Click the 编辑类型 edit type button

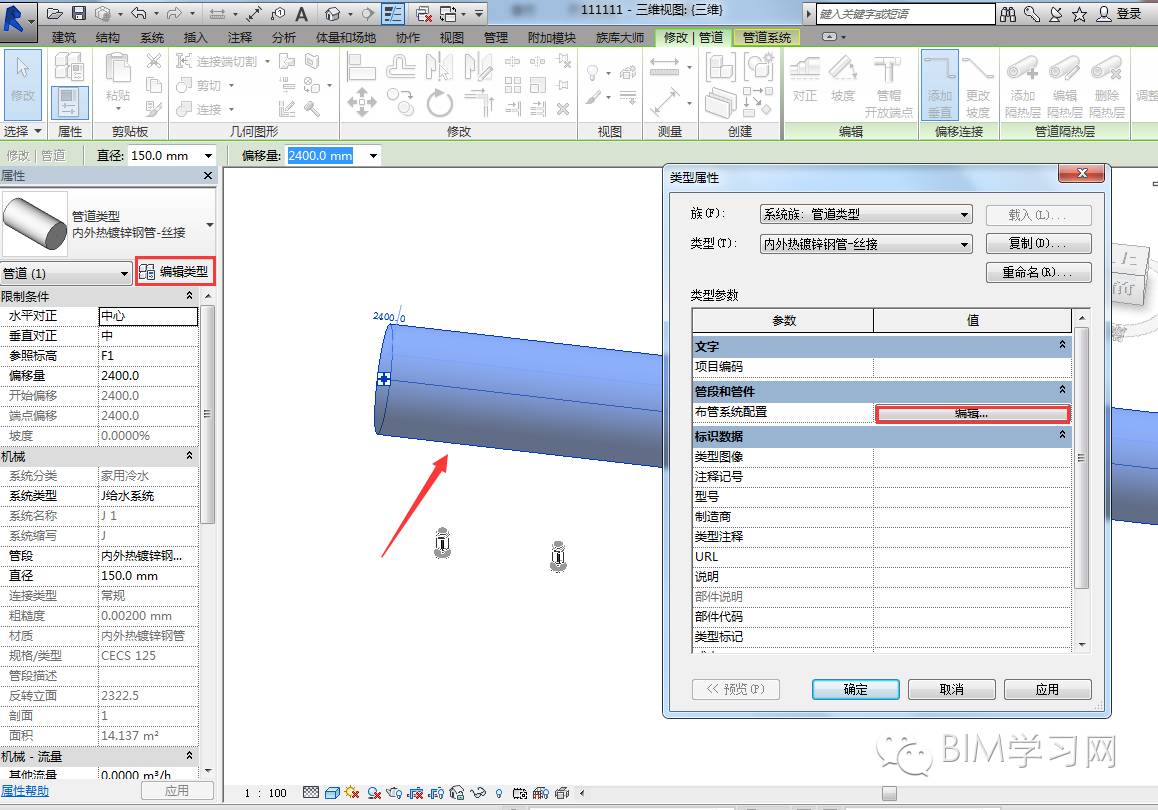click(175, 272)
